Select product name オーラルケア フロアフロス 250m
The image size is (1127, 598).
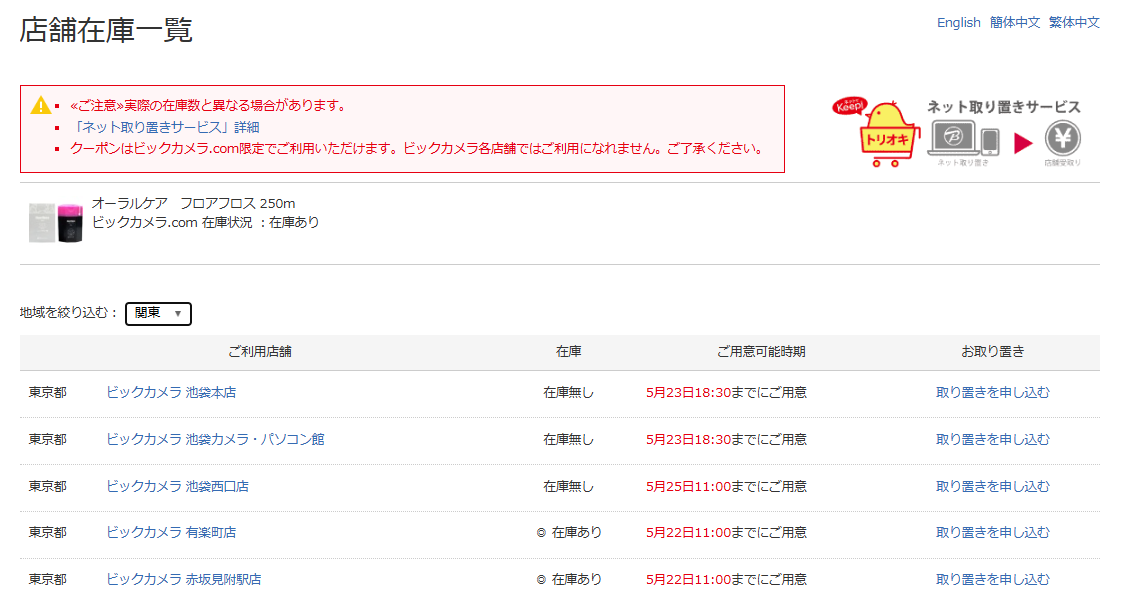point(193,203)
